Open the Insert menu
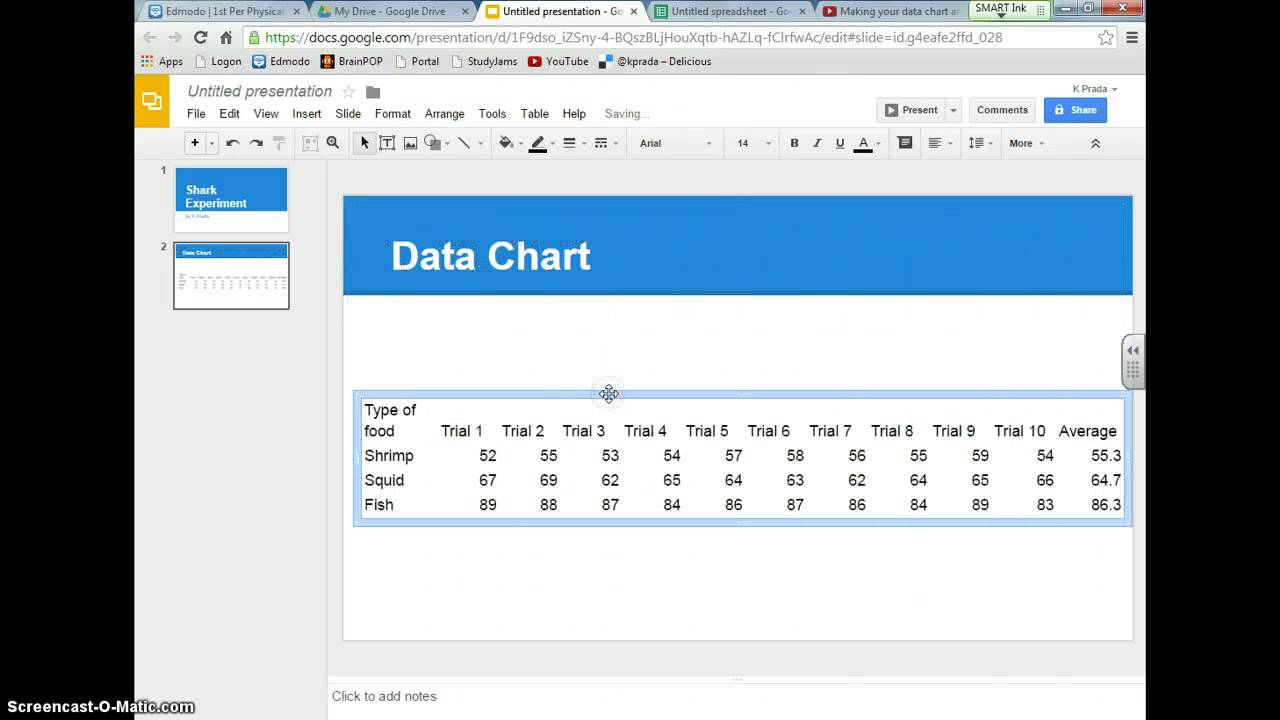This screenshot has height=720, width=1280. point(307,114)
